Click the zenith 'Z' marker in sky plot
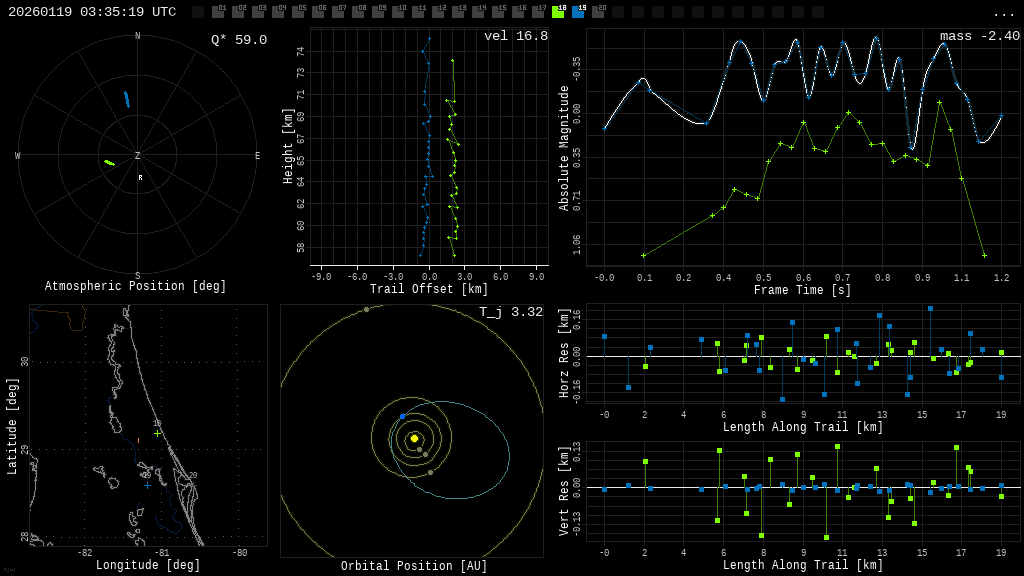The height and width of the screenshot is (576, 1024). coord(138,156)
